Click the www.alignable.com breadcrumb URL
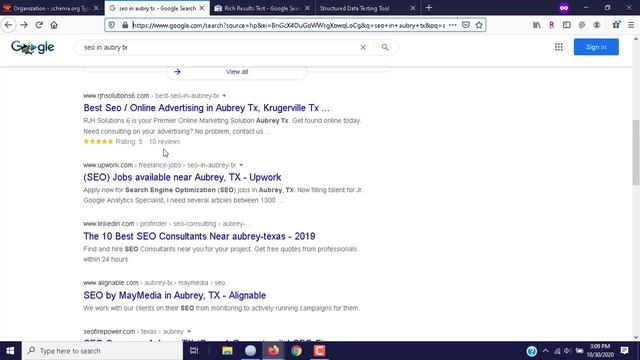 pyautogui.click(x=111, y=283)
